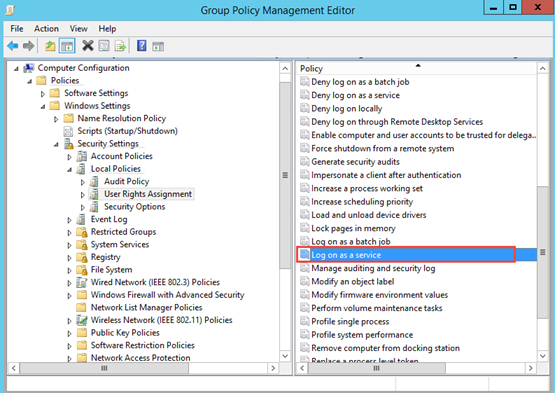Click the Delete X toolbar icon
555x393 pixels.
pos(87,46)
